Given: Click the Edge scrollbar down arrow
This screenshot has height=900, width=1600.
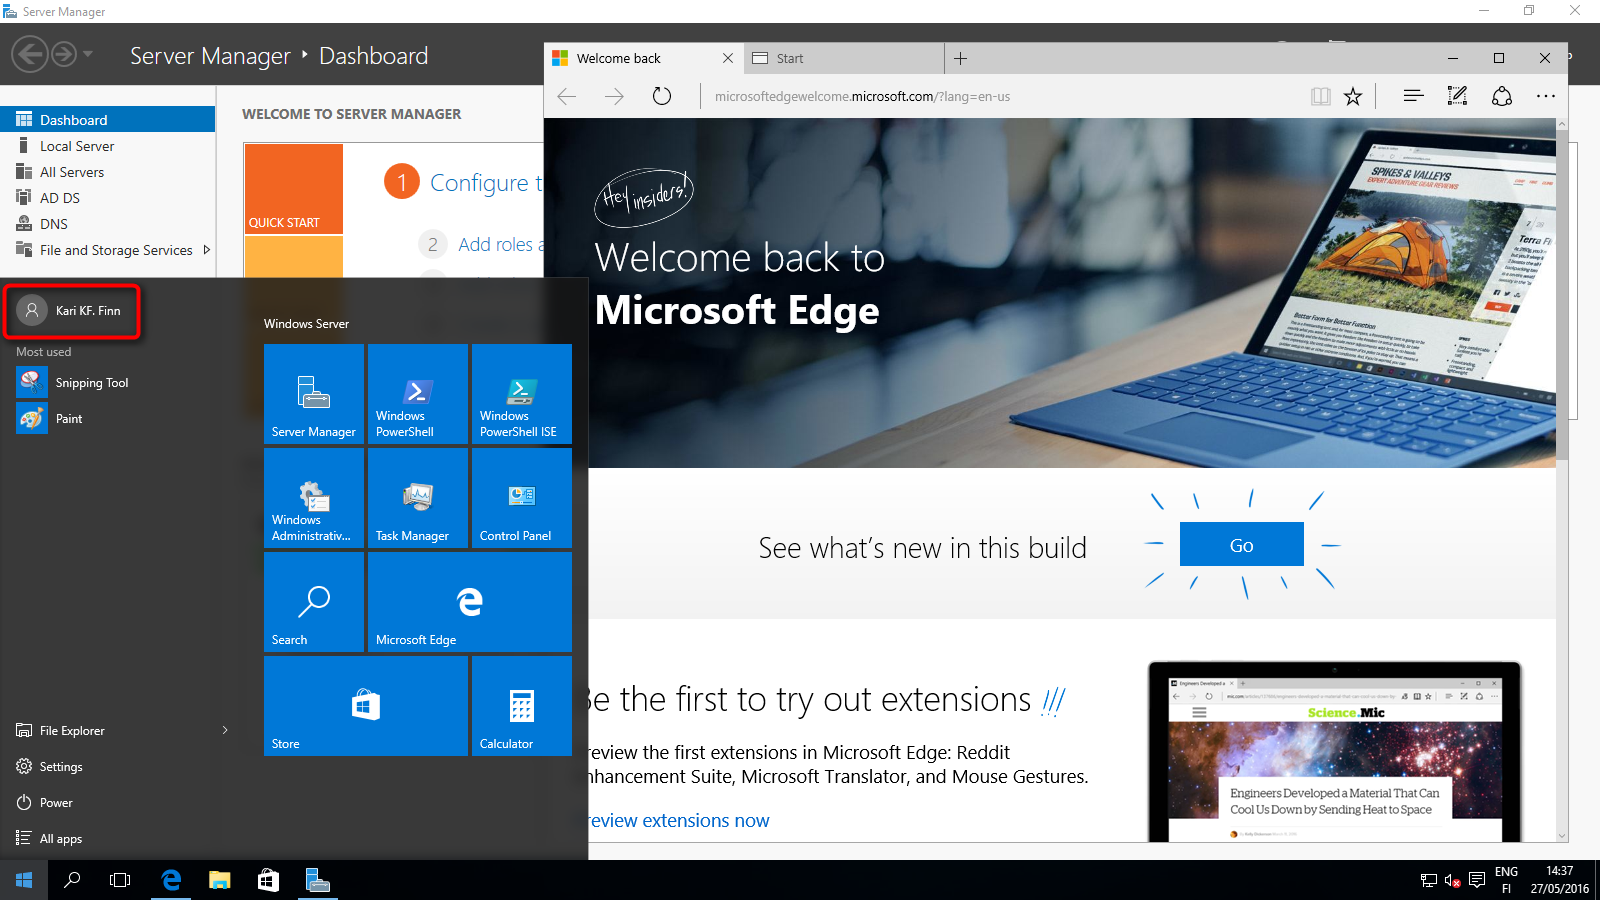Looking at the screenshot, I should pos(1561,835).
